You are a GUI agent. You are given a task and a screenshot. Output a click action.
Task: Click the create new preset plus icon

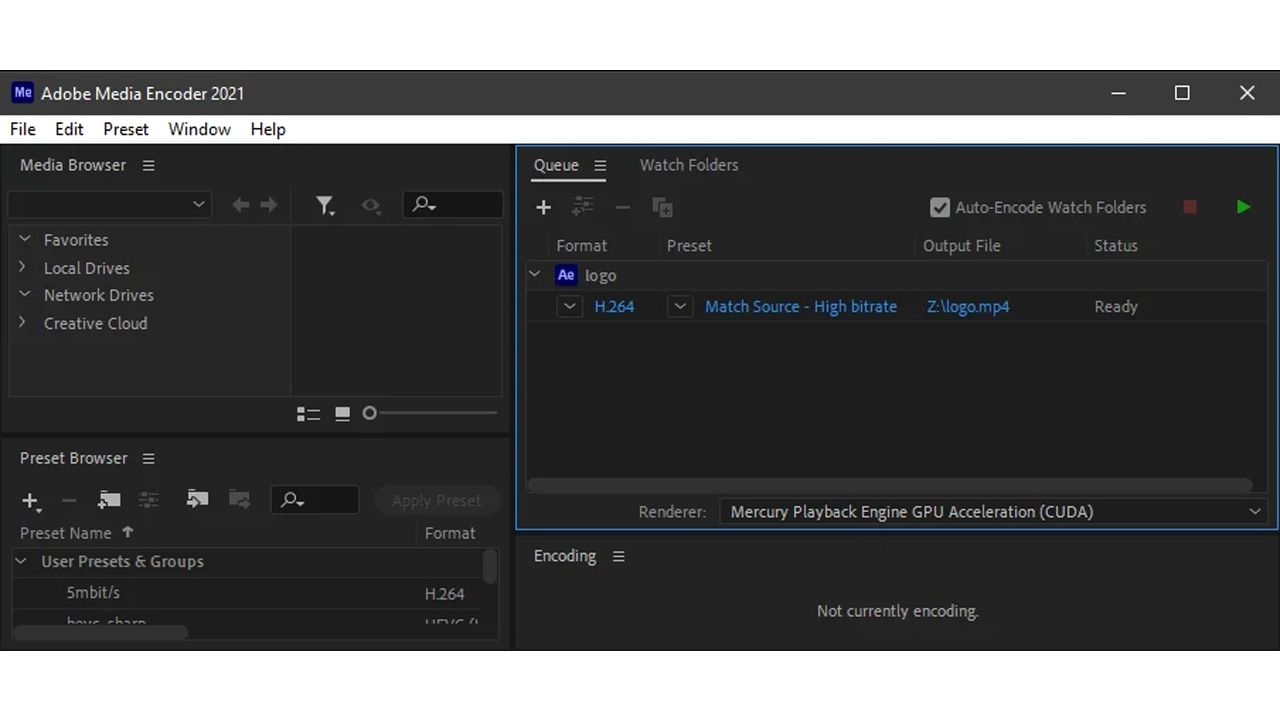[x=30, y=501]
